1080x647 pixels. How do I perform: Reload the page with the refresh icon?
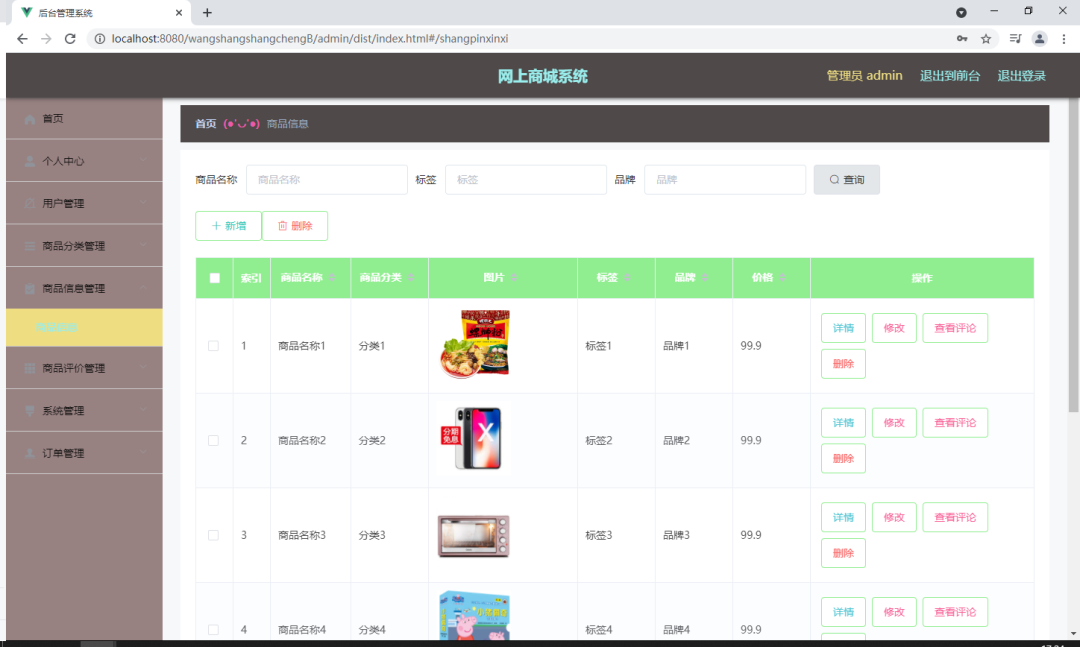tap(70, 39)
